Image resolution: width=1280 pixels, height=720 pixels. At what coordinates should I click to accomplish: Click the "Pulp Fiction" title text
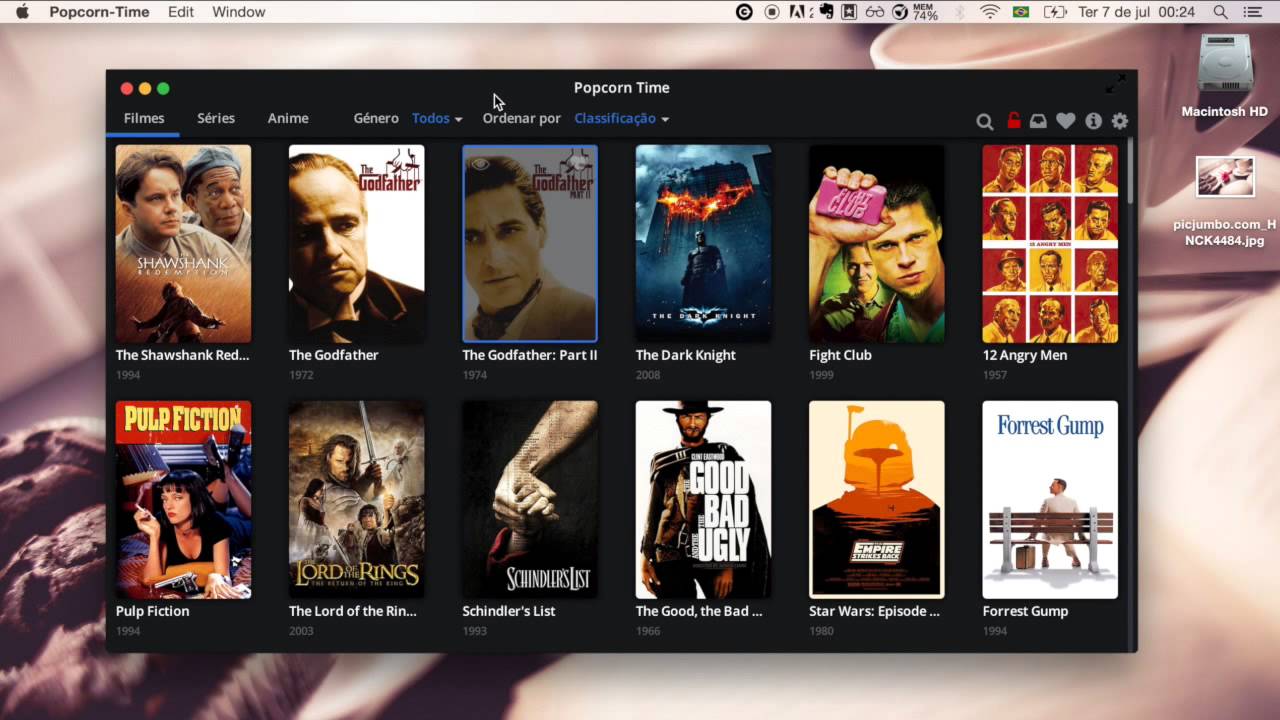click(x=152, y=611)
